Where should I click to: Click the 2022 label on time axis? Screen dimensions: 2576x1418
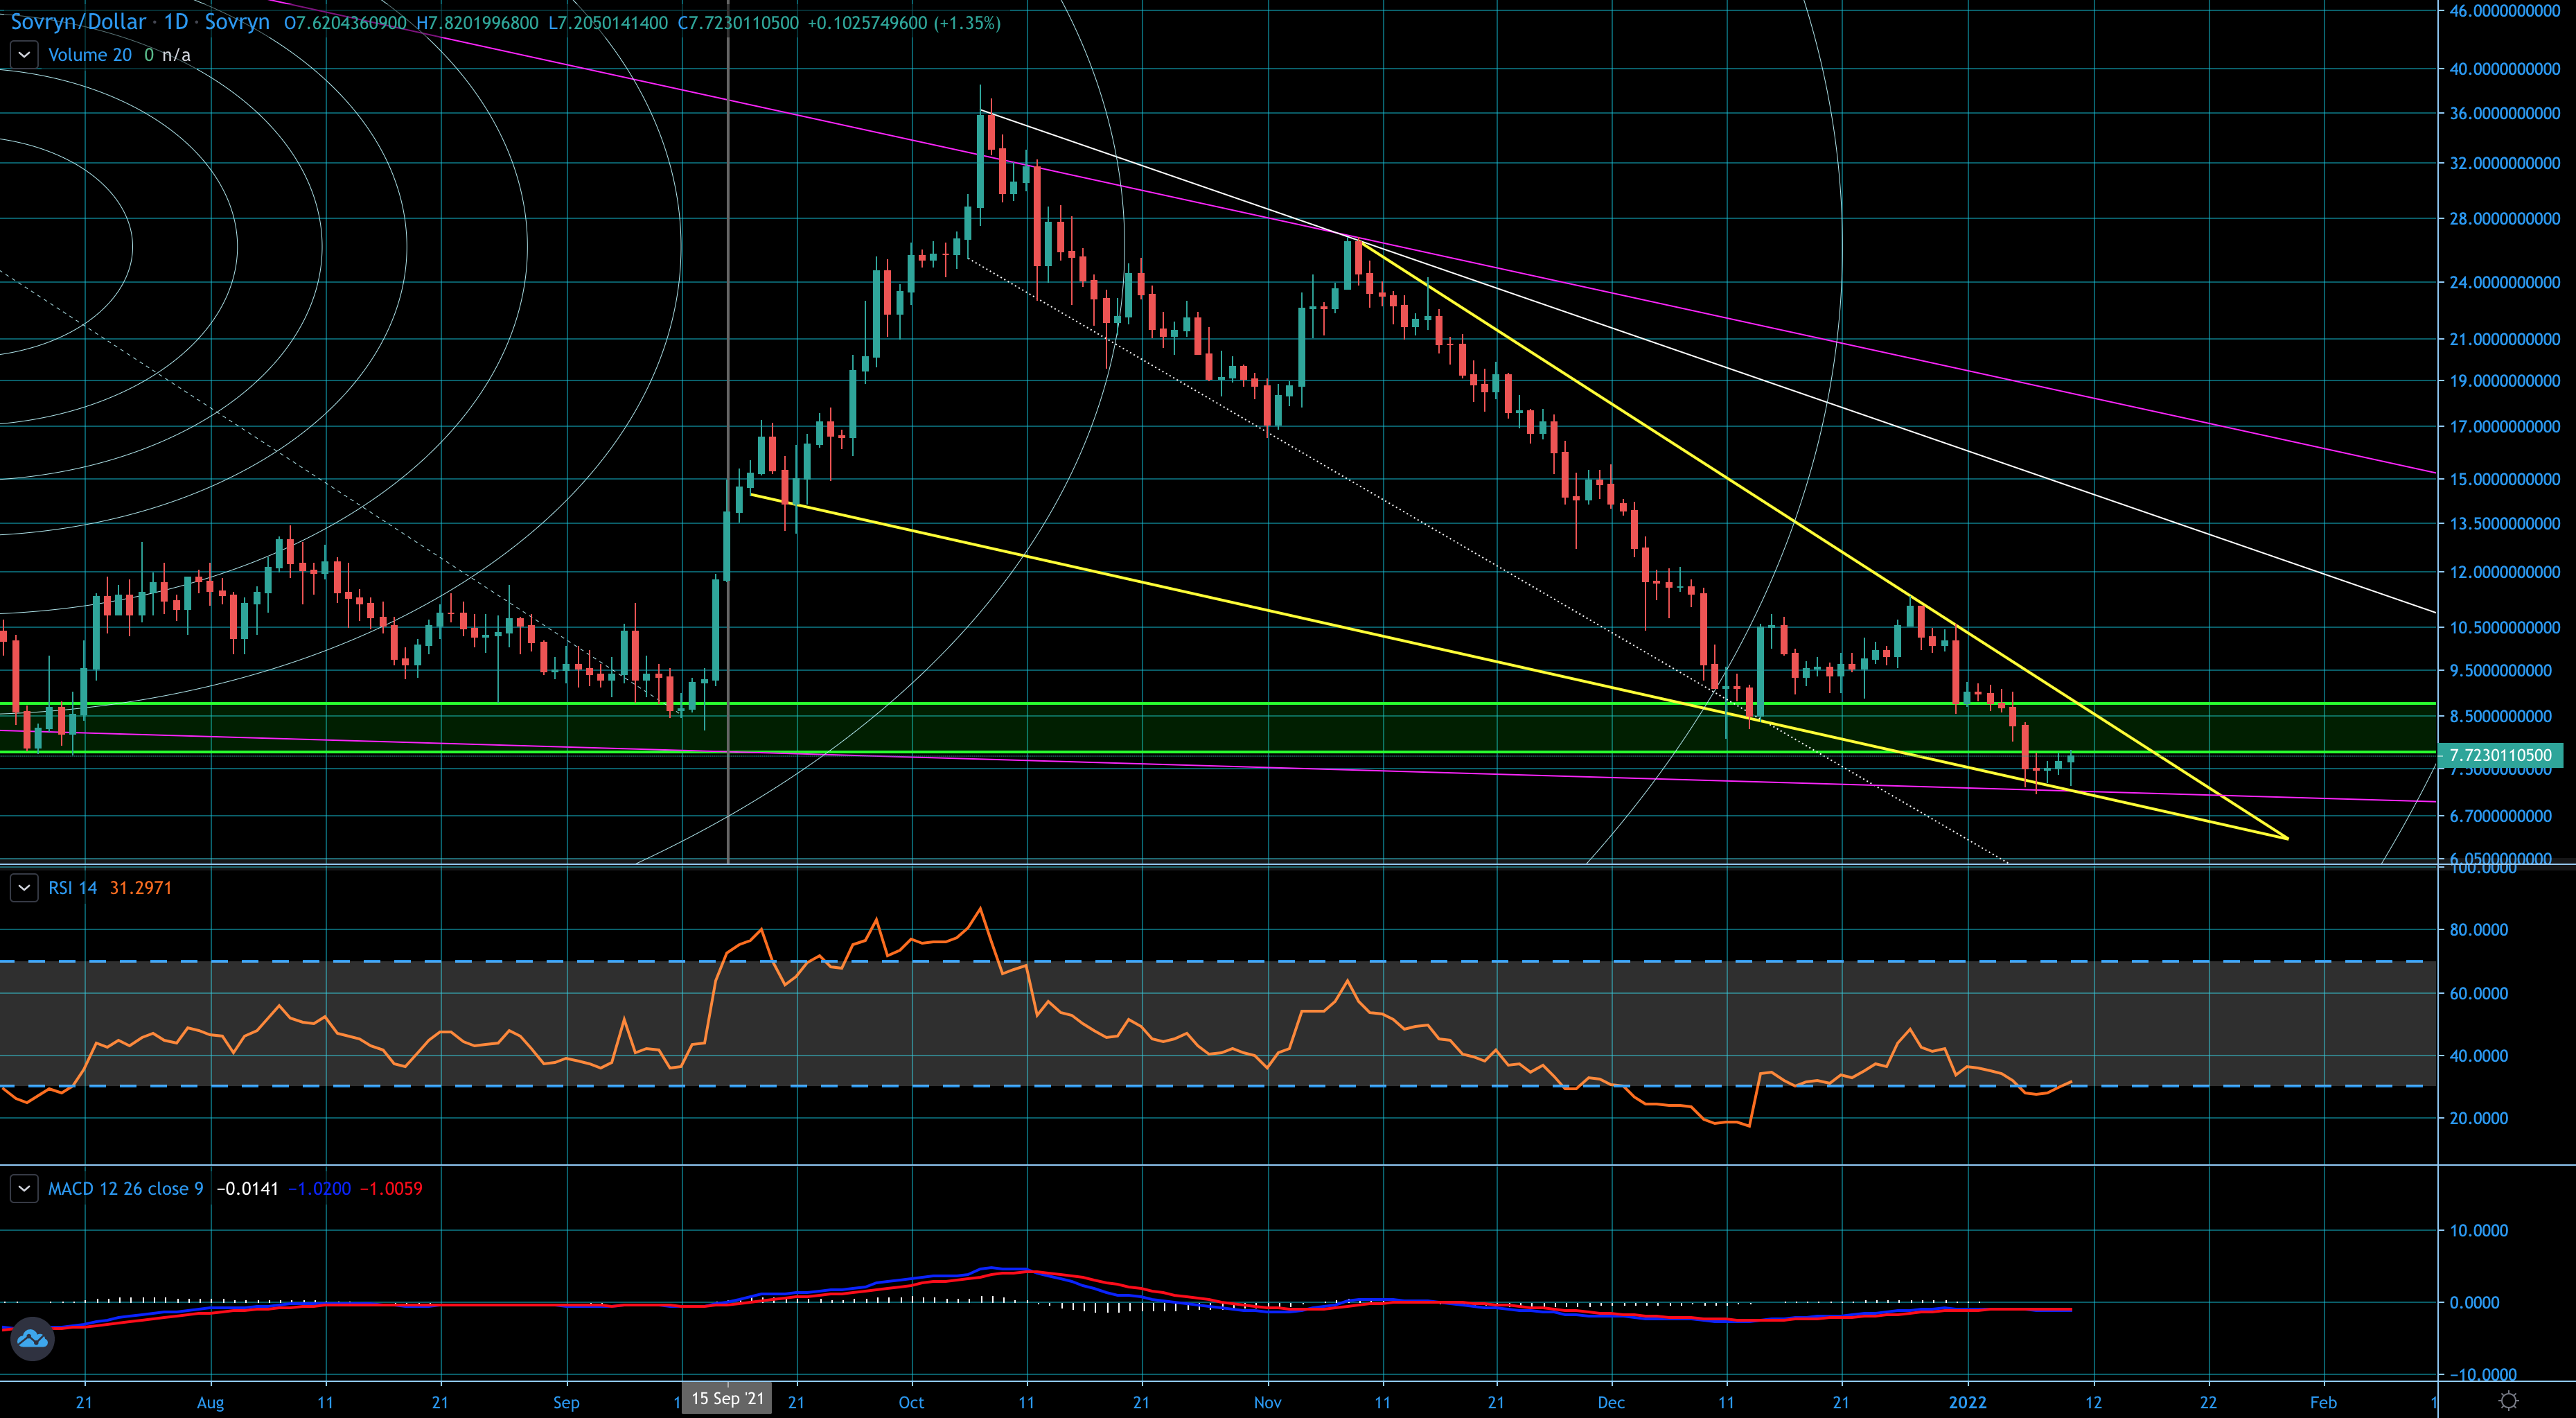(x=1967, y=1402)
